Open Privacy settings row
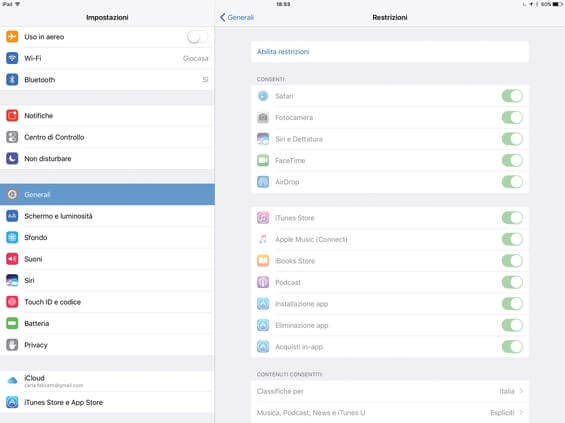The image size is (565, 423). point(107,345)
